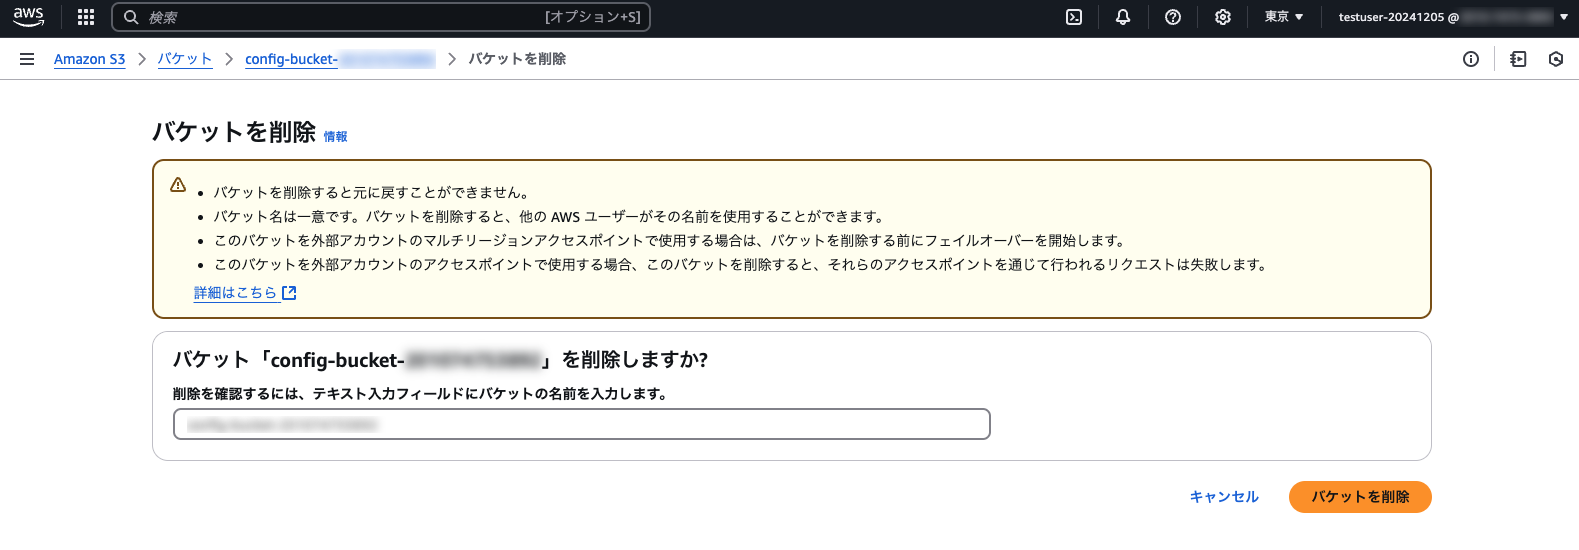
Task: Click the bucket name confirmation field
Action: point(582,424)
